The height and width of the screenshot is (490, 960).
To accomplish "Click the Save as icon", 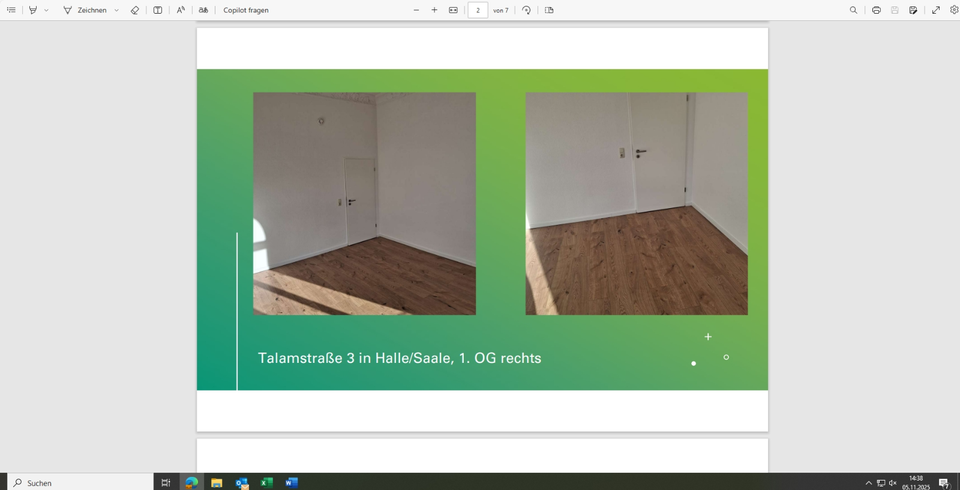I will pos(913,10).
